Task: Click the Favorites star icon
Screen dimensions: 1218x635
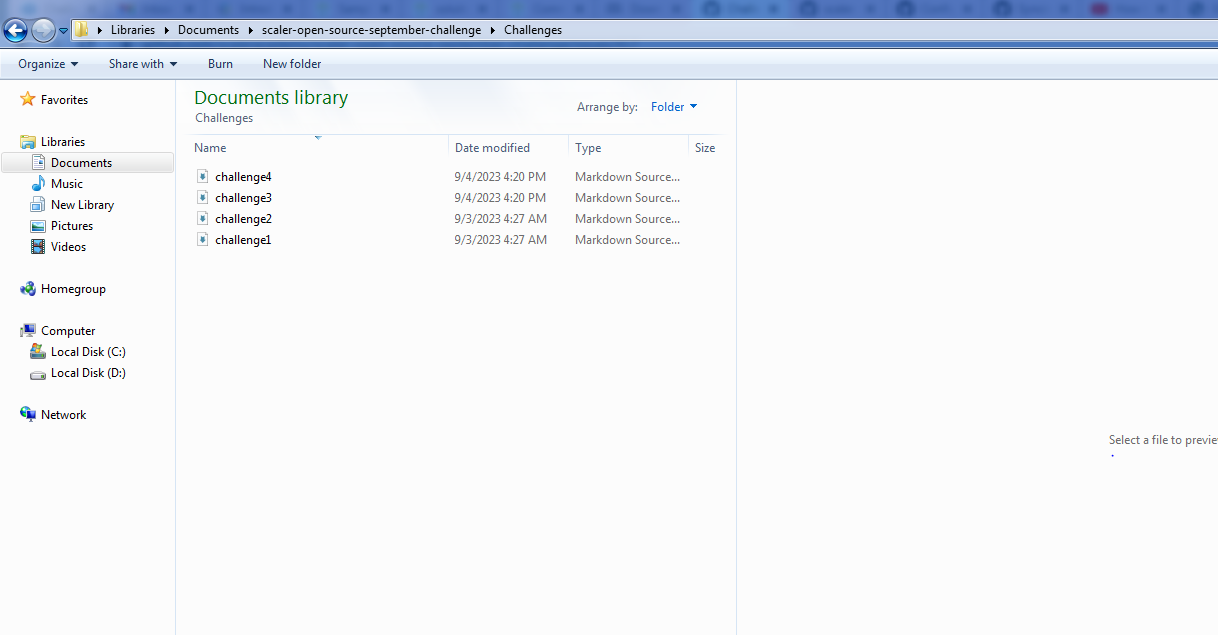Action: pos(27,99)
